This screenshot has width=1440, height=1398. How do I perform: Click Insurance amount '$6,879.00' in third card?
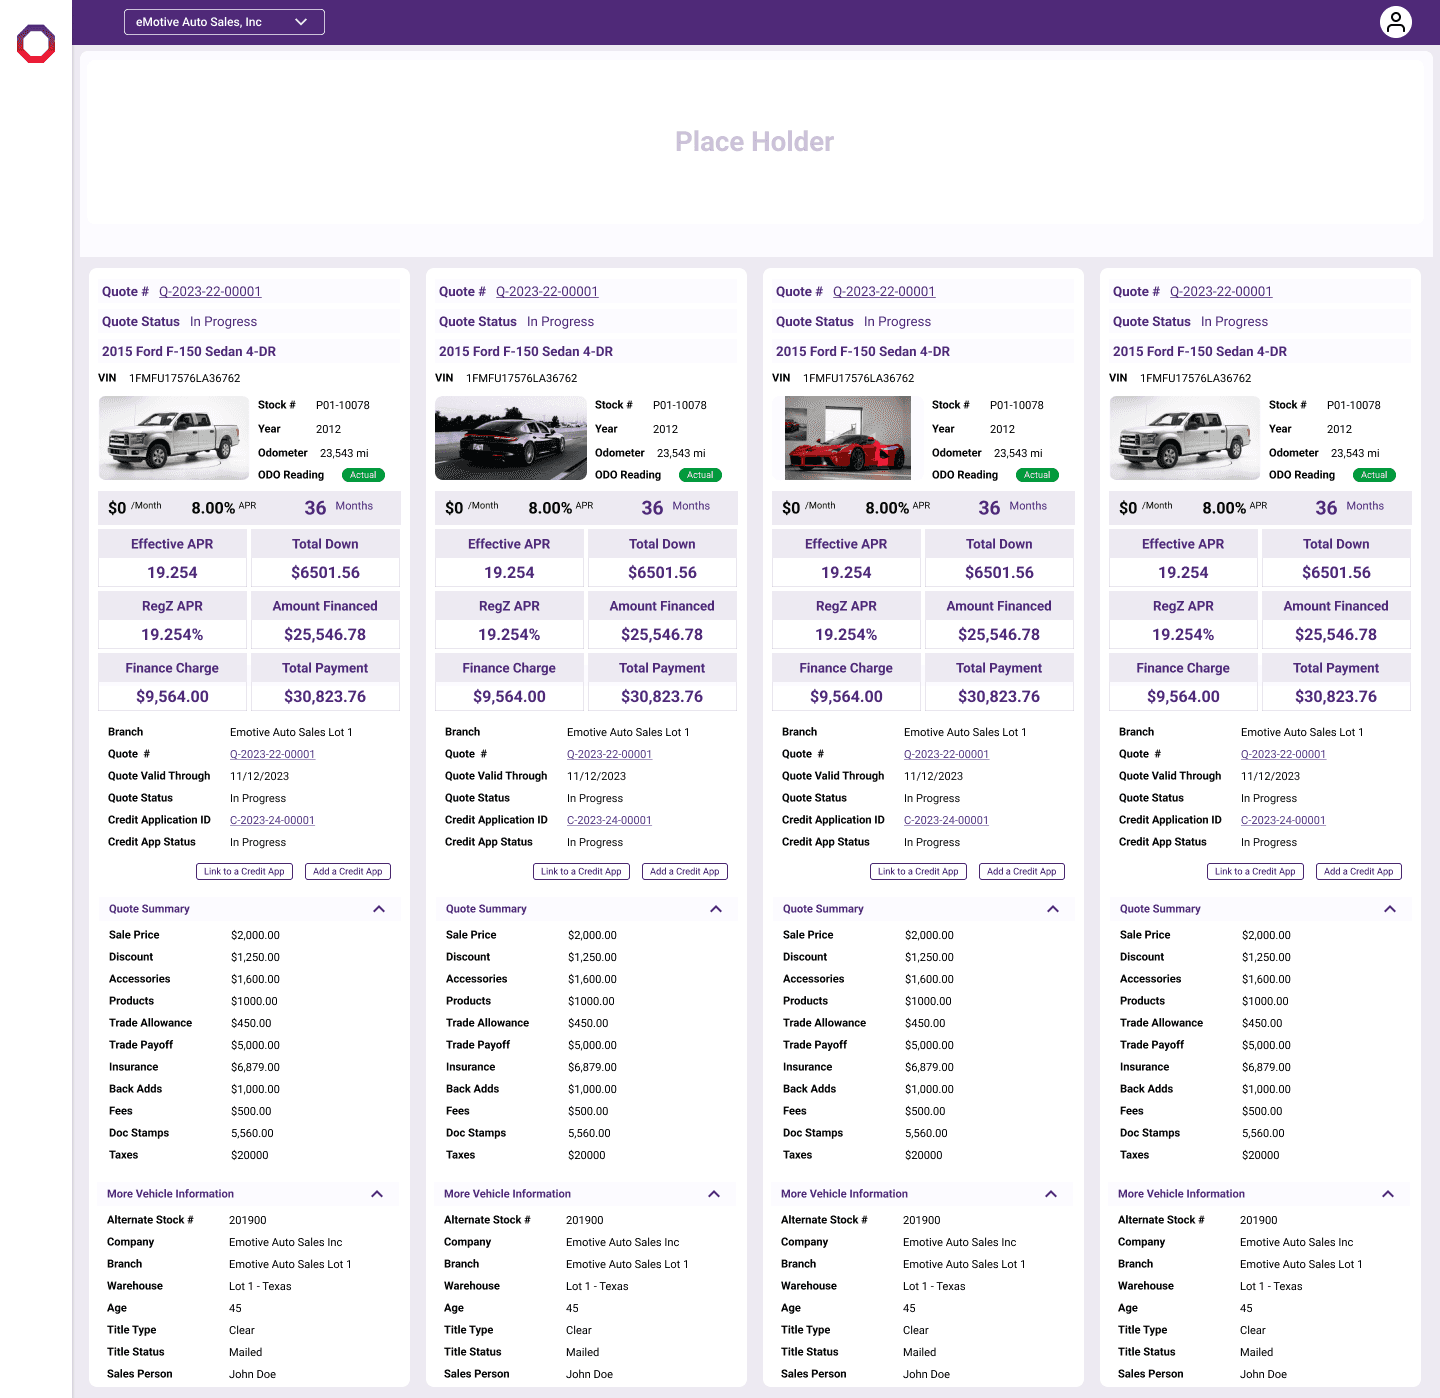(x=929, y=1067)
